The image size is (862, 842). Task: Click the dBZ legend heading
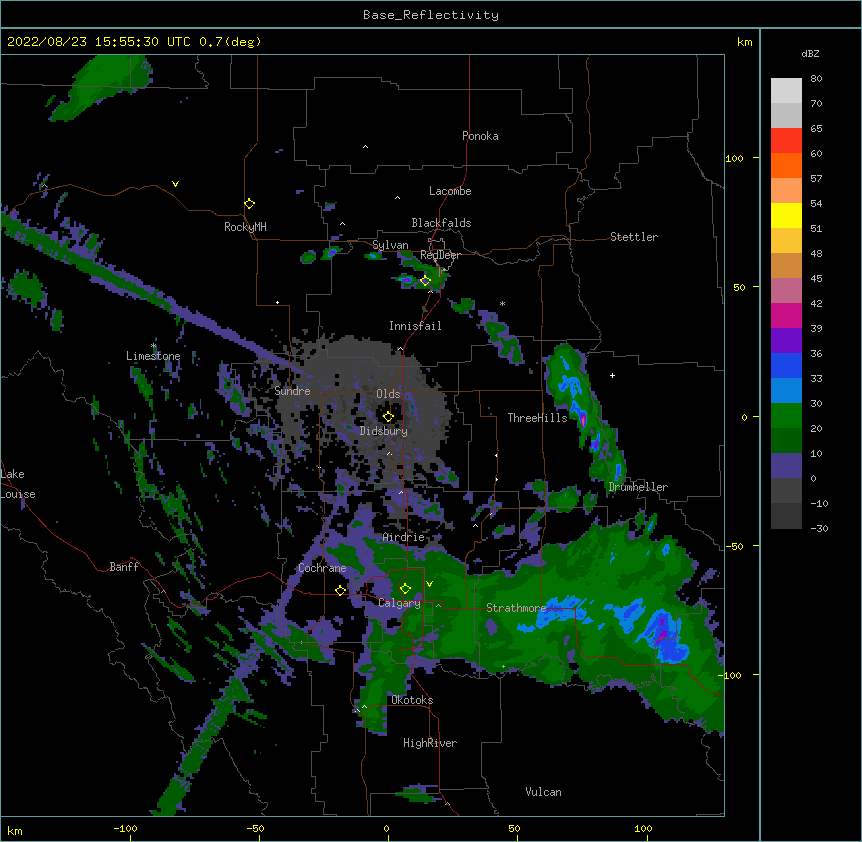[x=810, y=53]
